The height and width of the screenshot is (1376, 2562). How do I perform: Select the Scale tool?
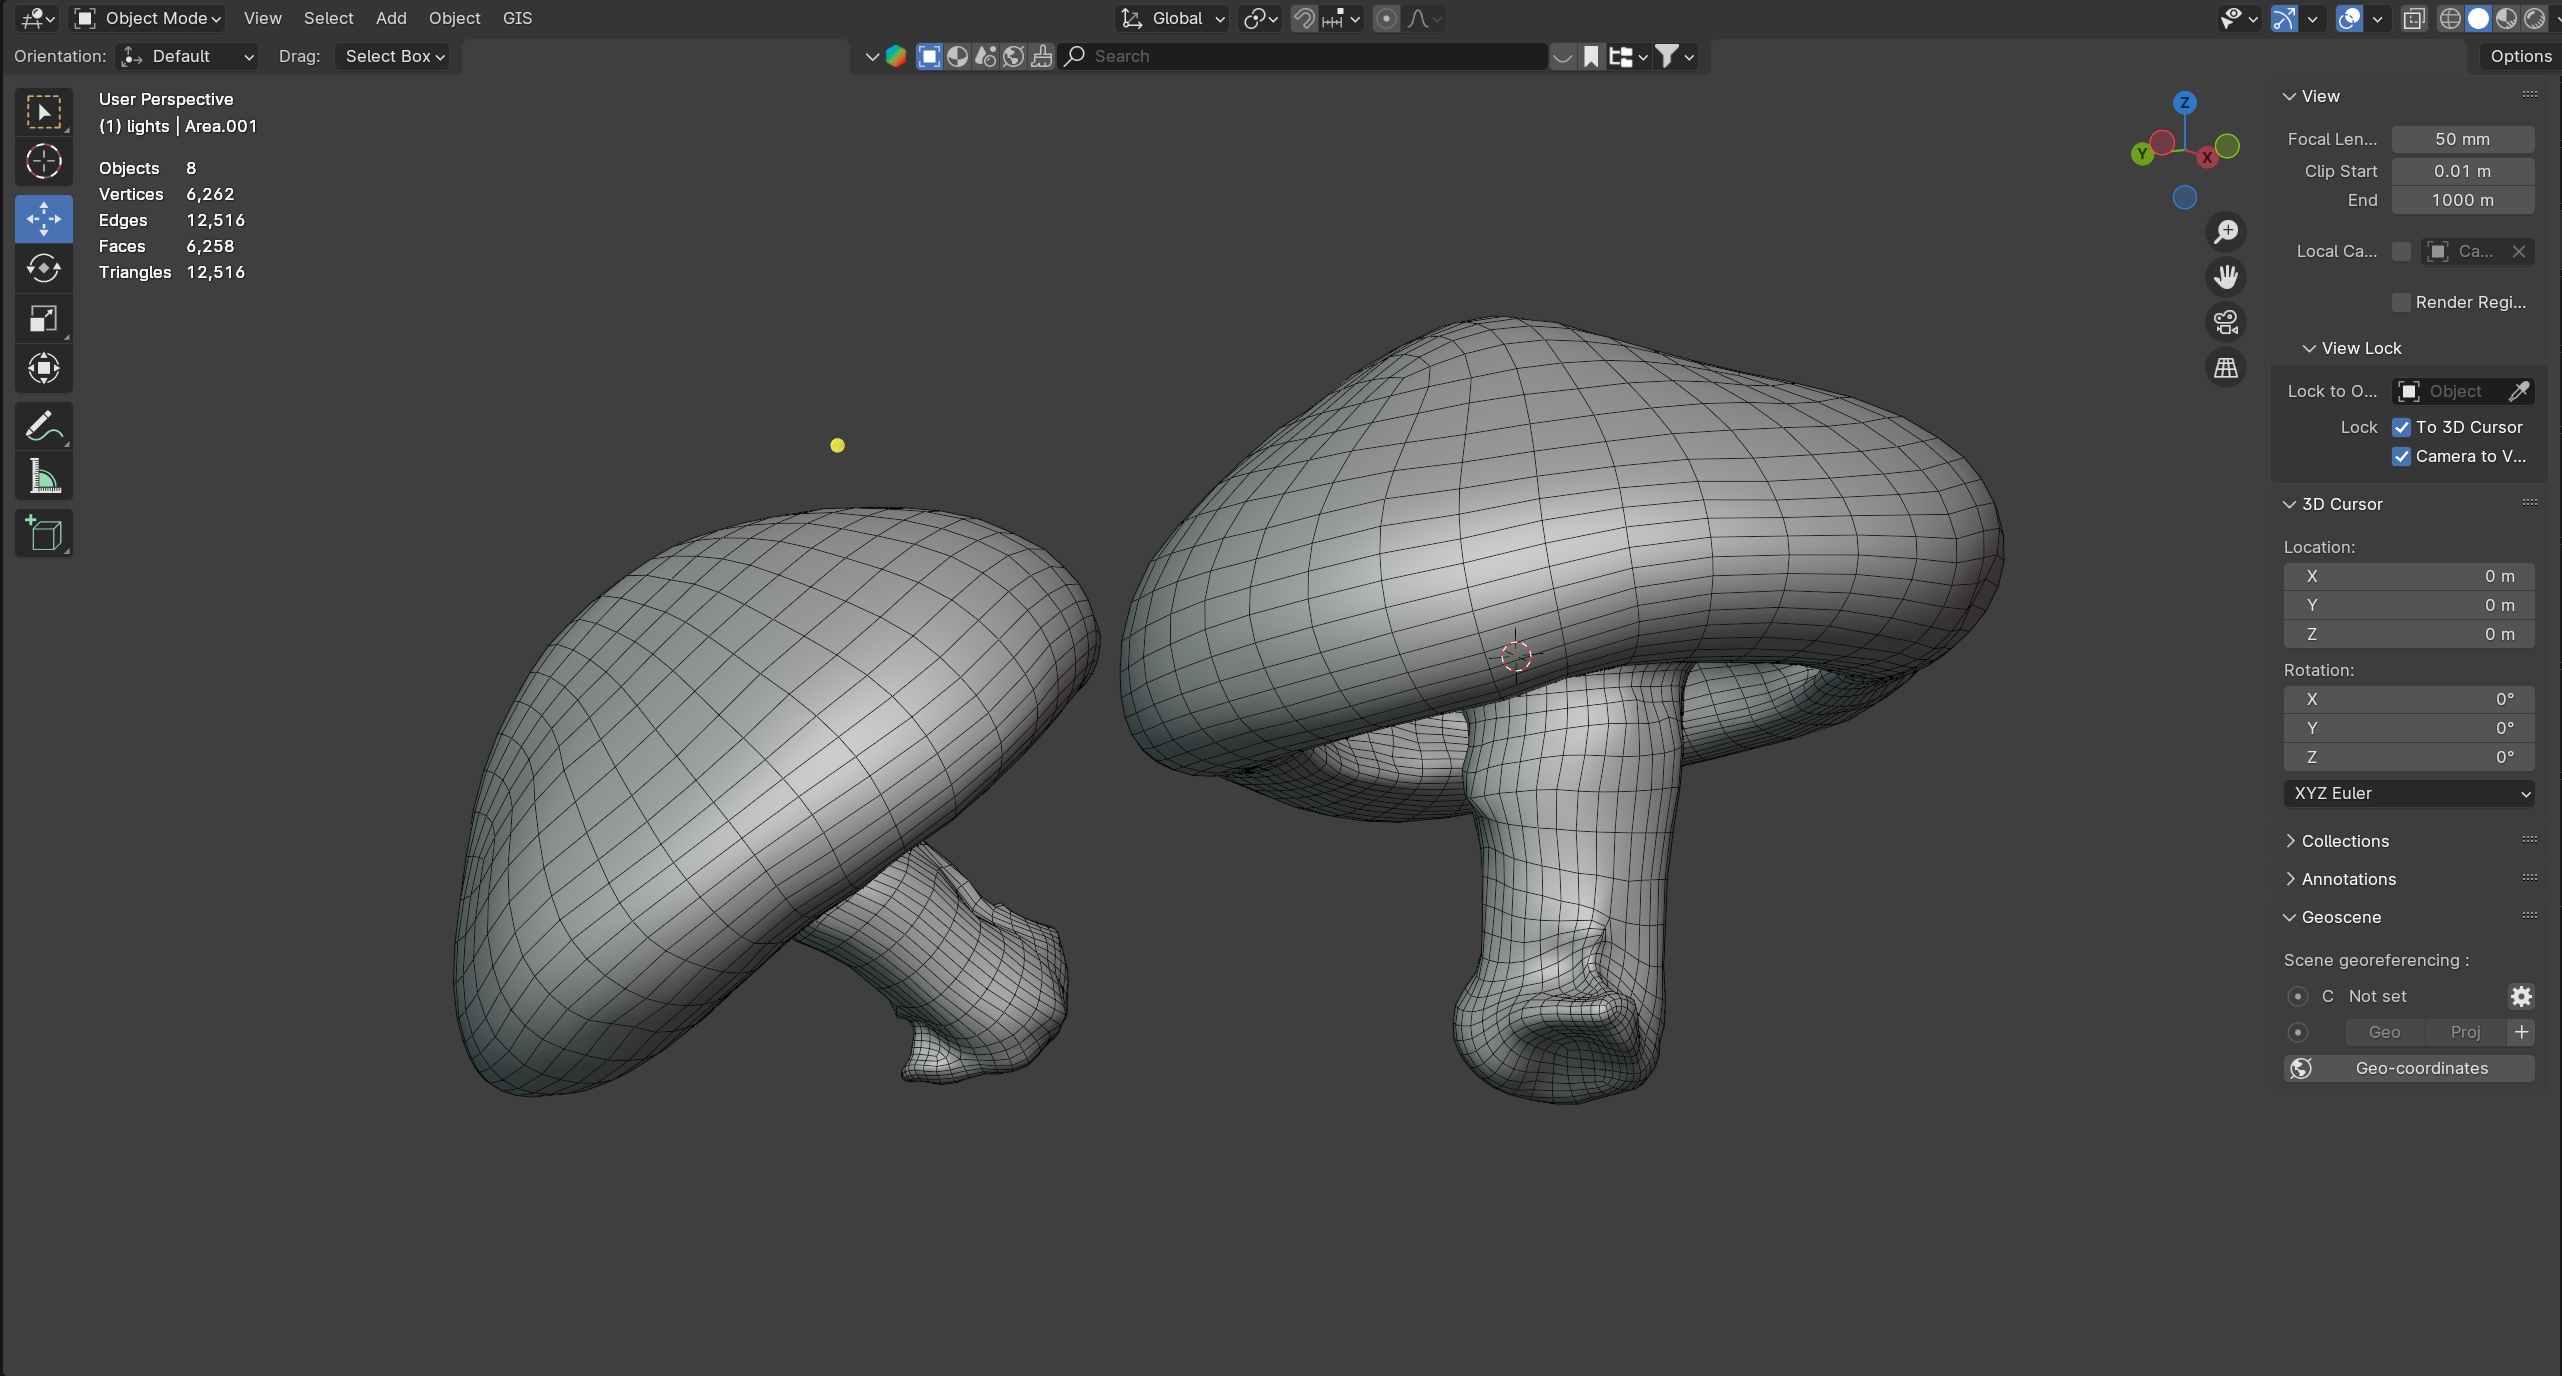point(43,319)
